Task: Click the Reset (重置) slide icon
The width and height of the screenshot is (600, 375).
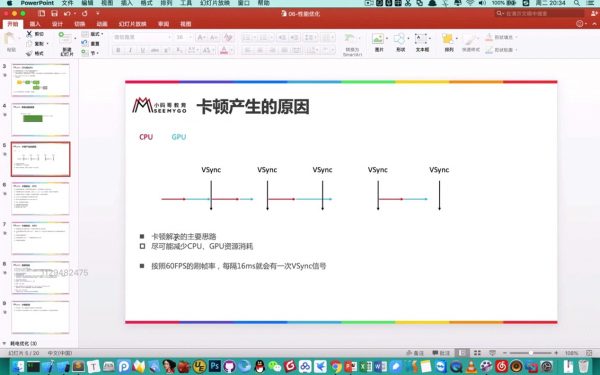Action: coord(85,44)
